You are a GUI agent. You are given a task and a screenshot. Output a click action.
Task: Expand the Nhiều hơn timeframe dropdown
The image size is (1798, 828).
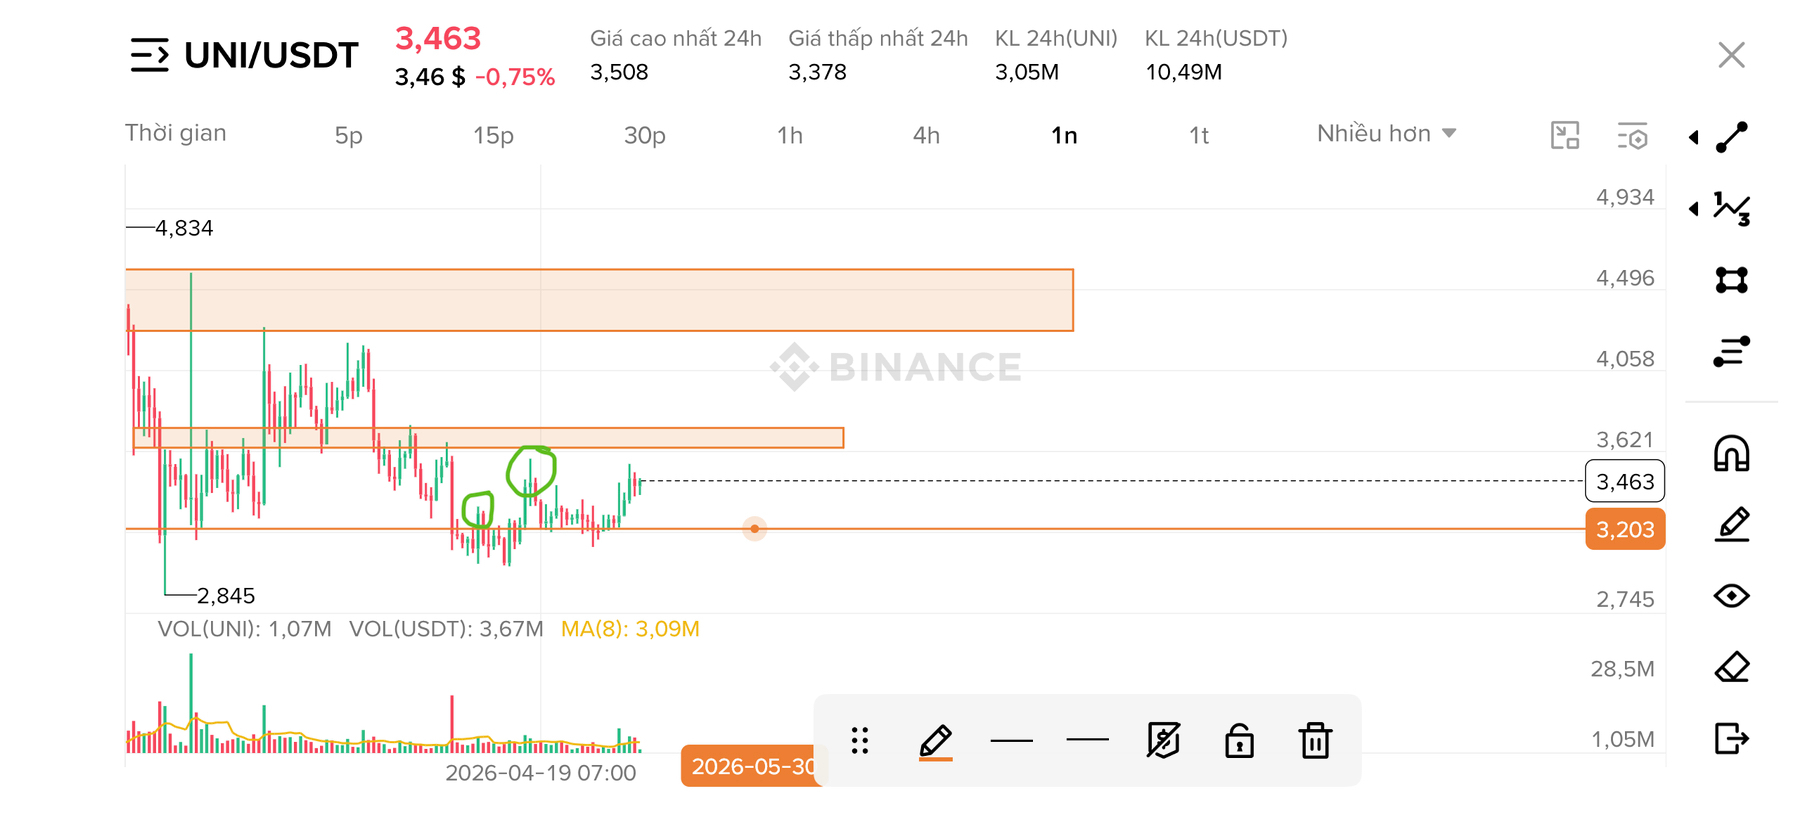point(1386,134)
